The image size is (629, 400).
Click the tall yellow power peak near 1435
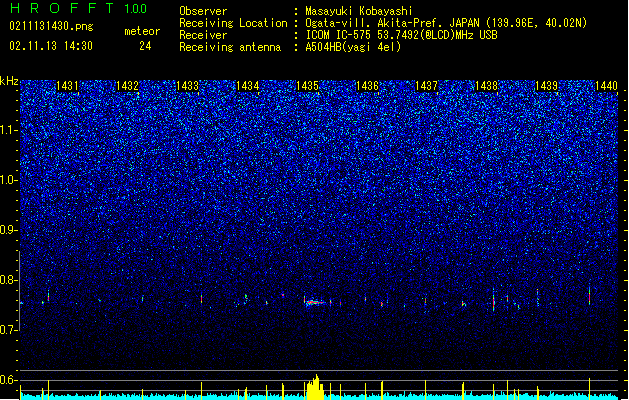315,388
